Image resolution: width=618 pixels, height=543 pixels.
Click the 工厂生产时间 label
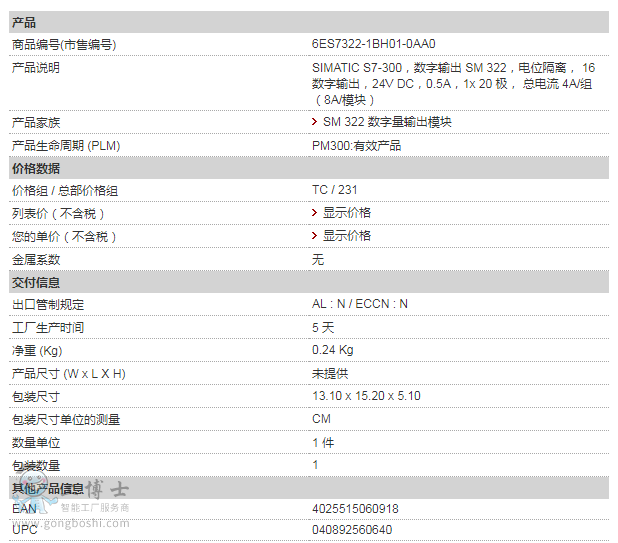point(48,327)
